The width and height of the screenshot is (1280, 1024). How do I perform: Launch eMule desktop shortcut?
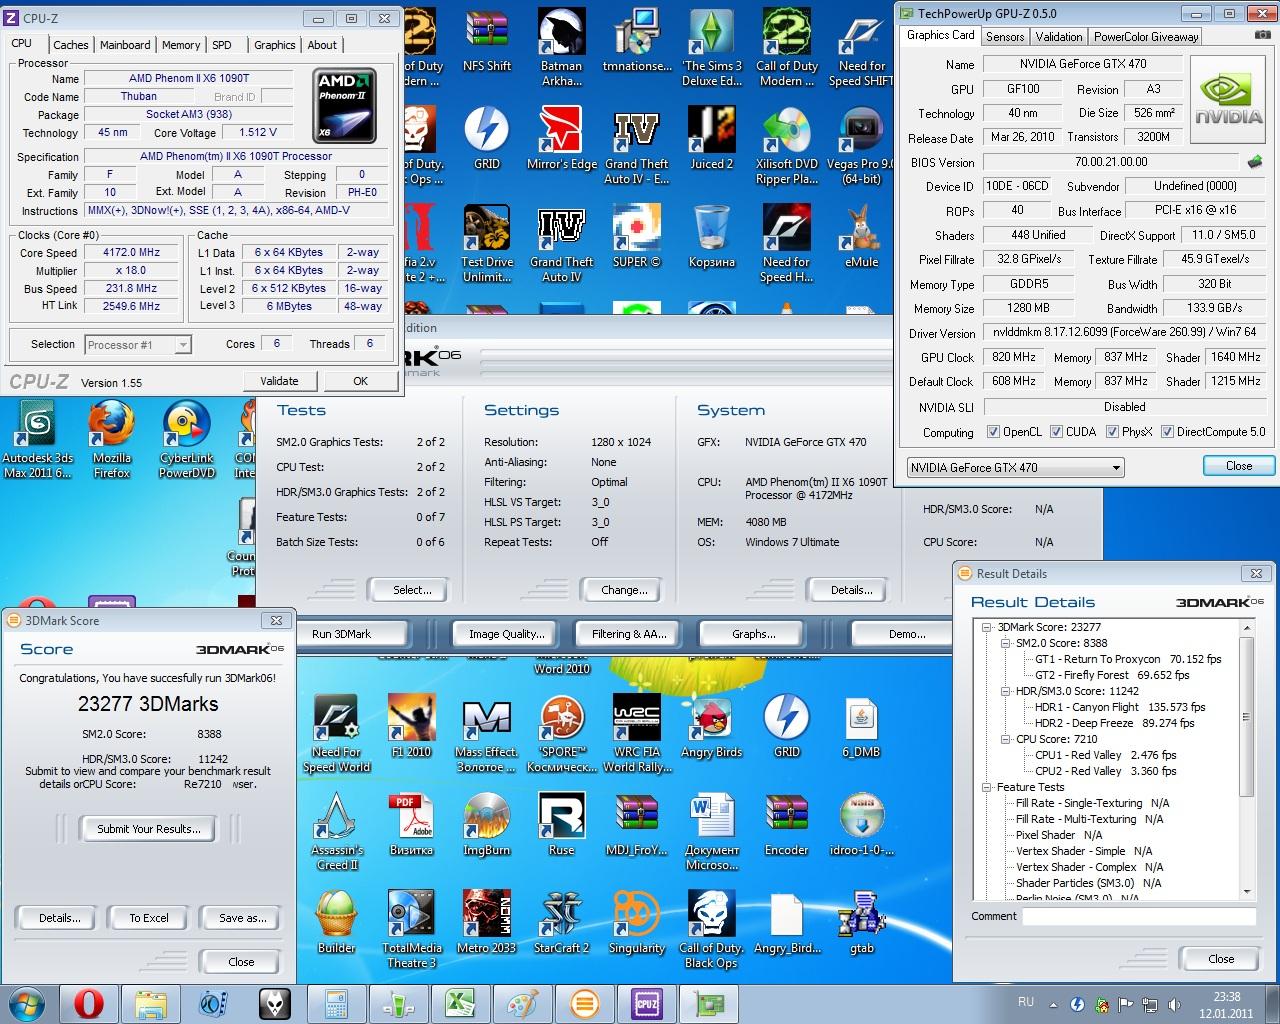(x=861, y=236)
